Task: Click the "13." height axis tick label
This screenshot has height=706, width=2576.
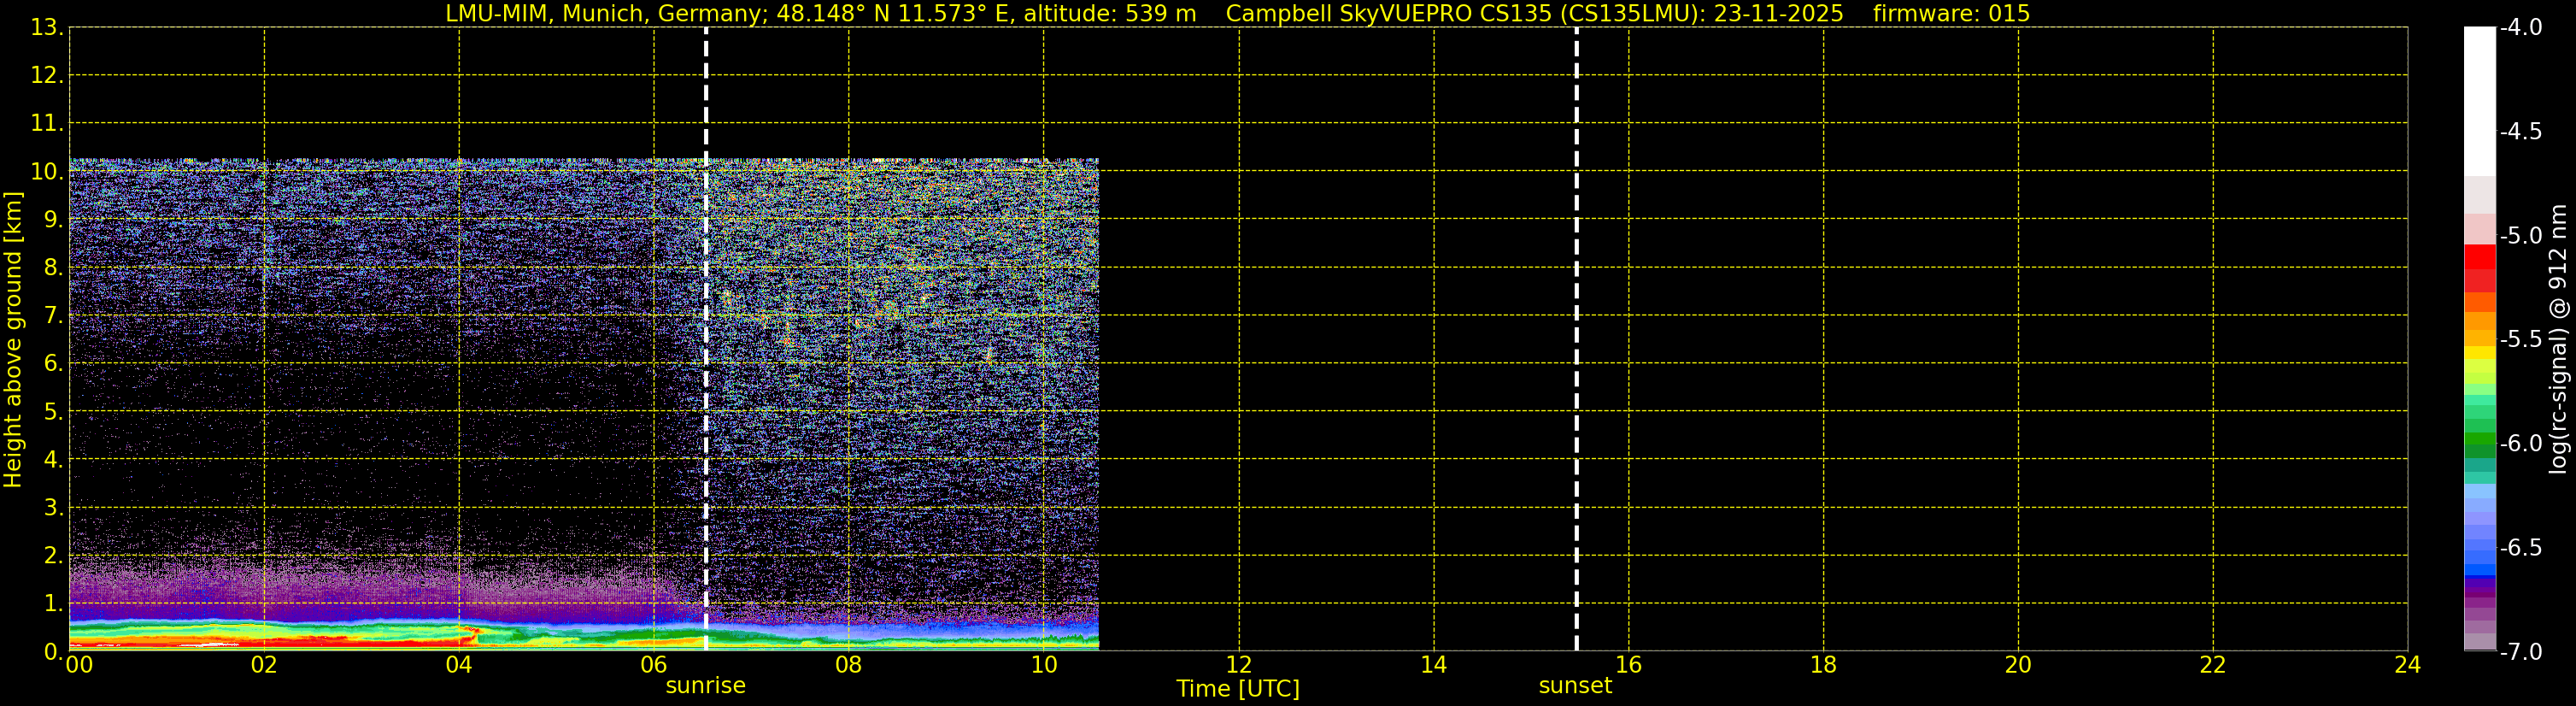Action: (x=47, y=28)
